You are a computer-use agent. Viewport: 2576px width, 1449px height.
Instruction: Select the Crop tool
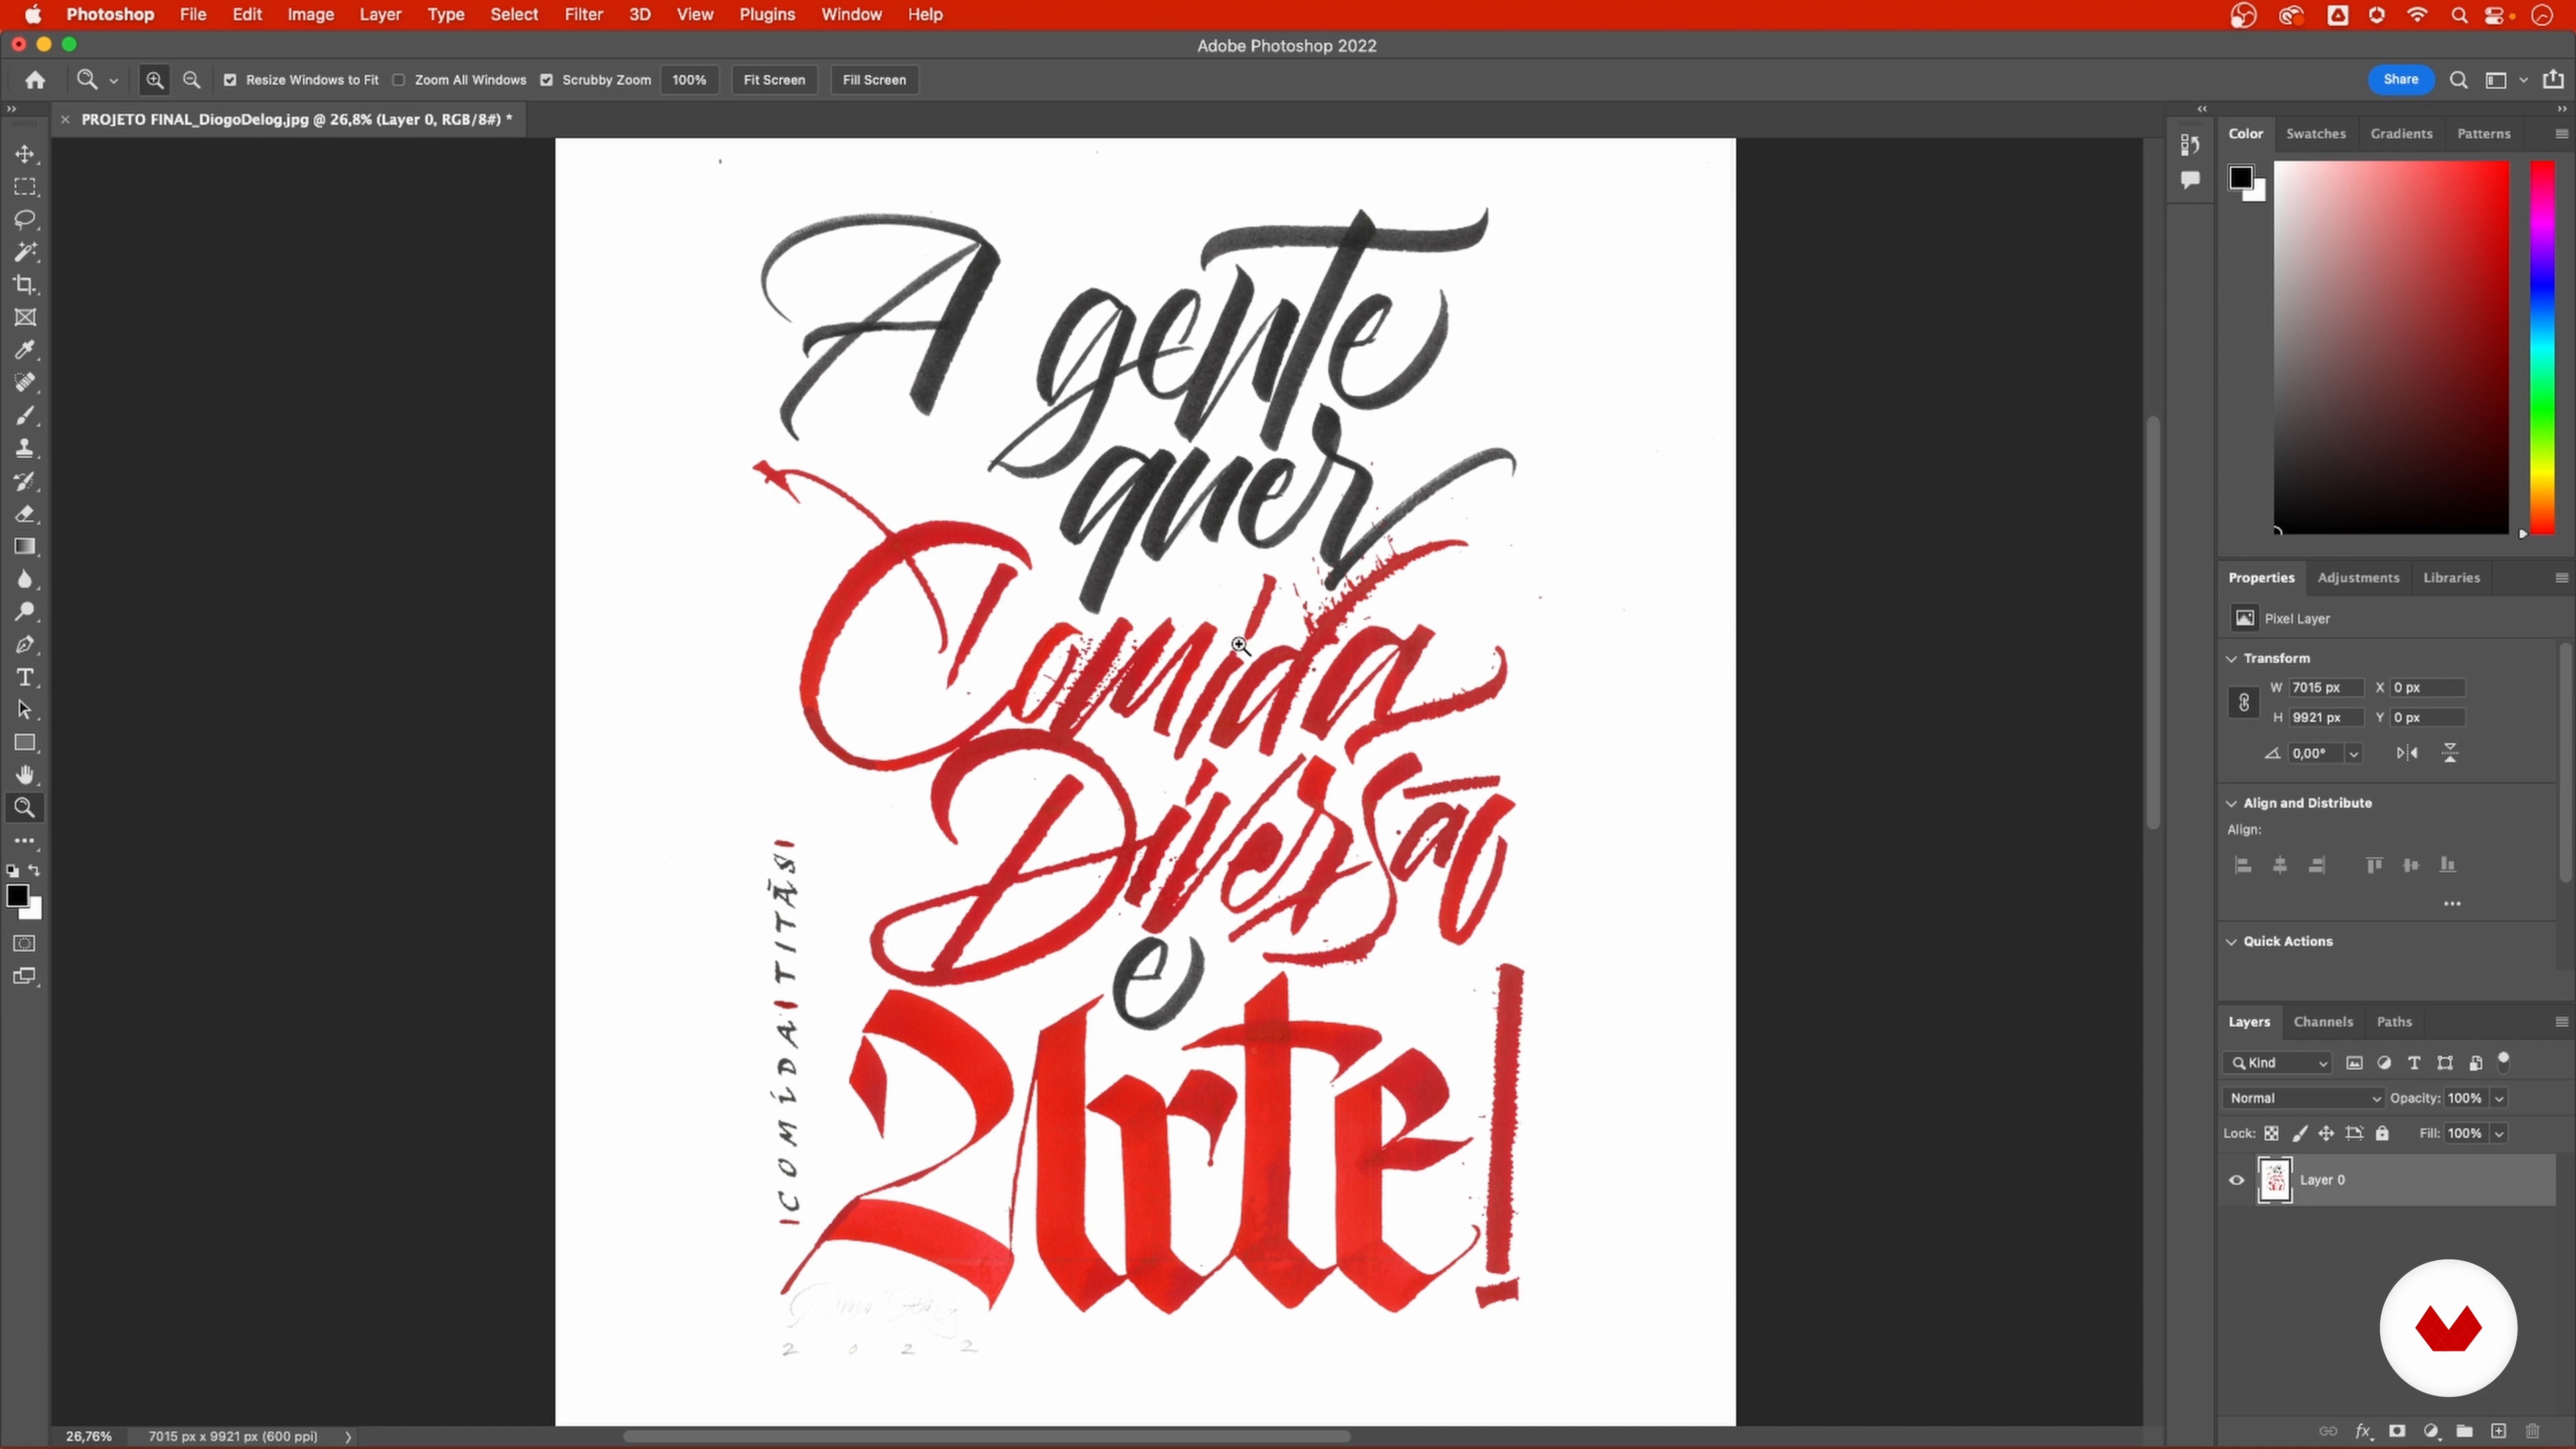point(25,285)
